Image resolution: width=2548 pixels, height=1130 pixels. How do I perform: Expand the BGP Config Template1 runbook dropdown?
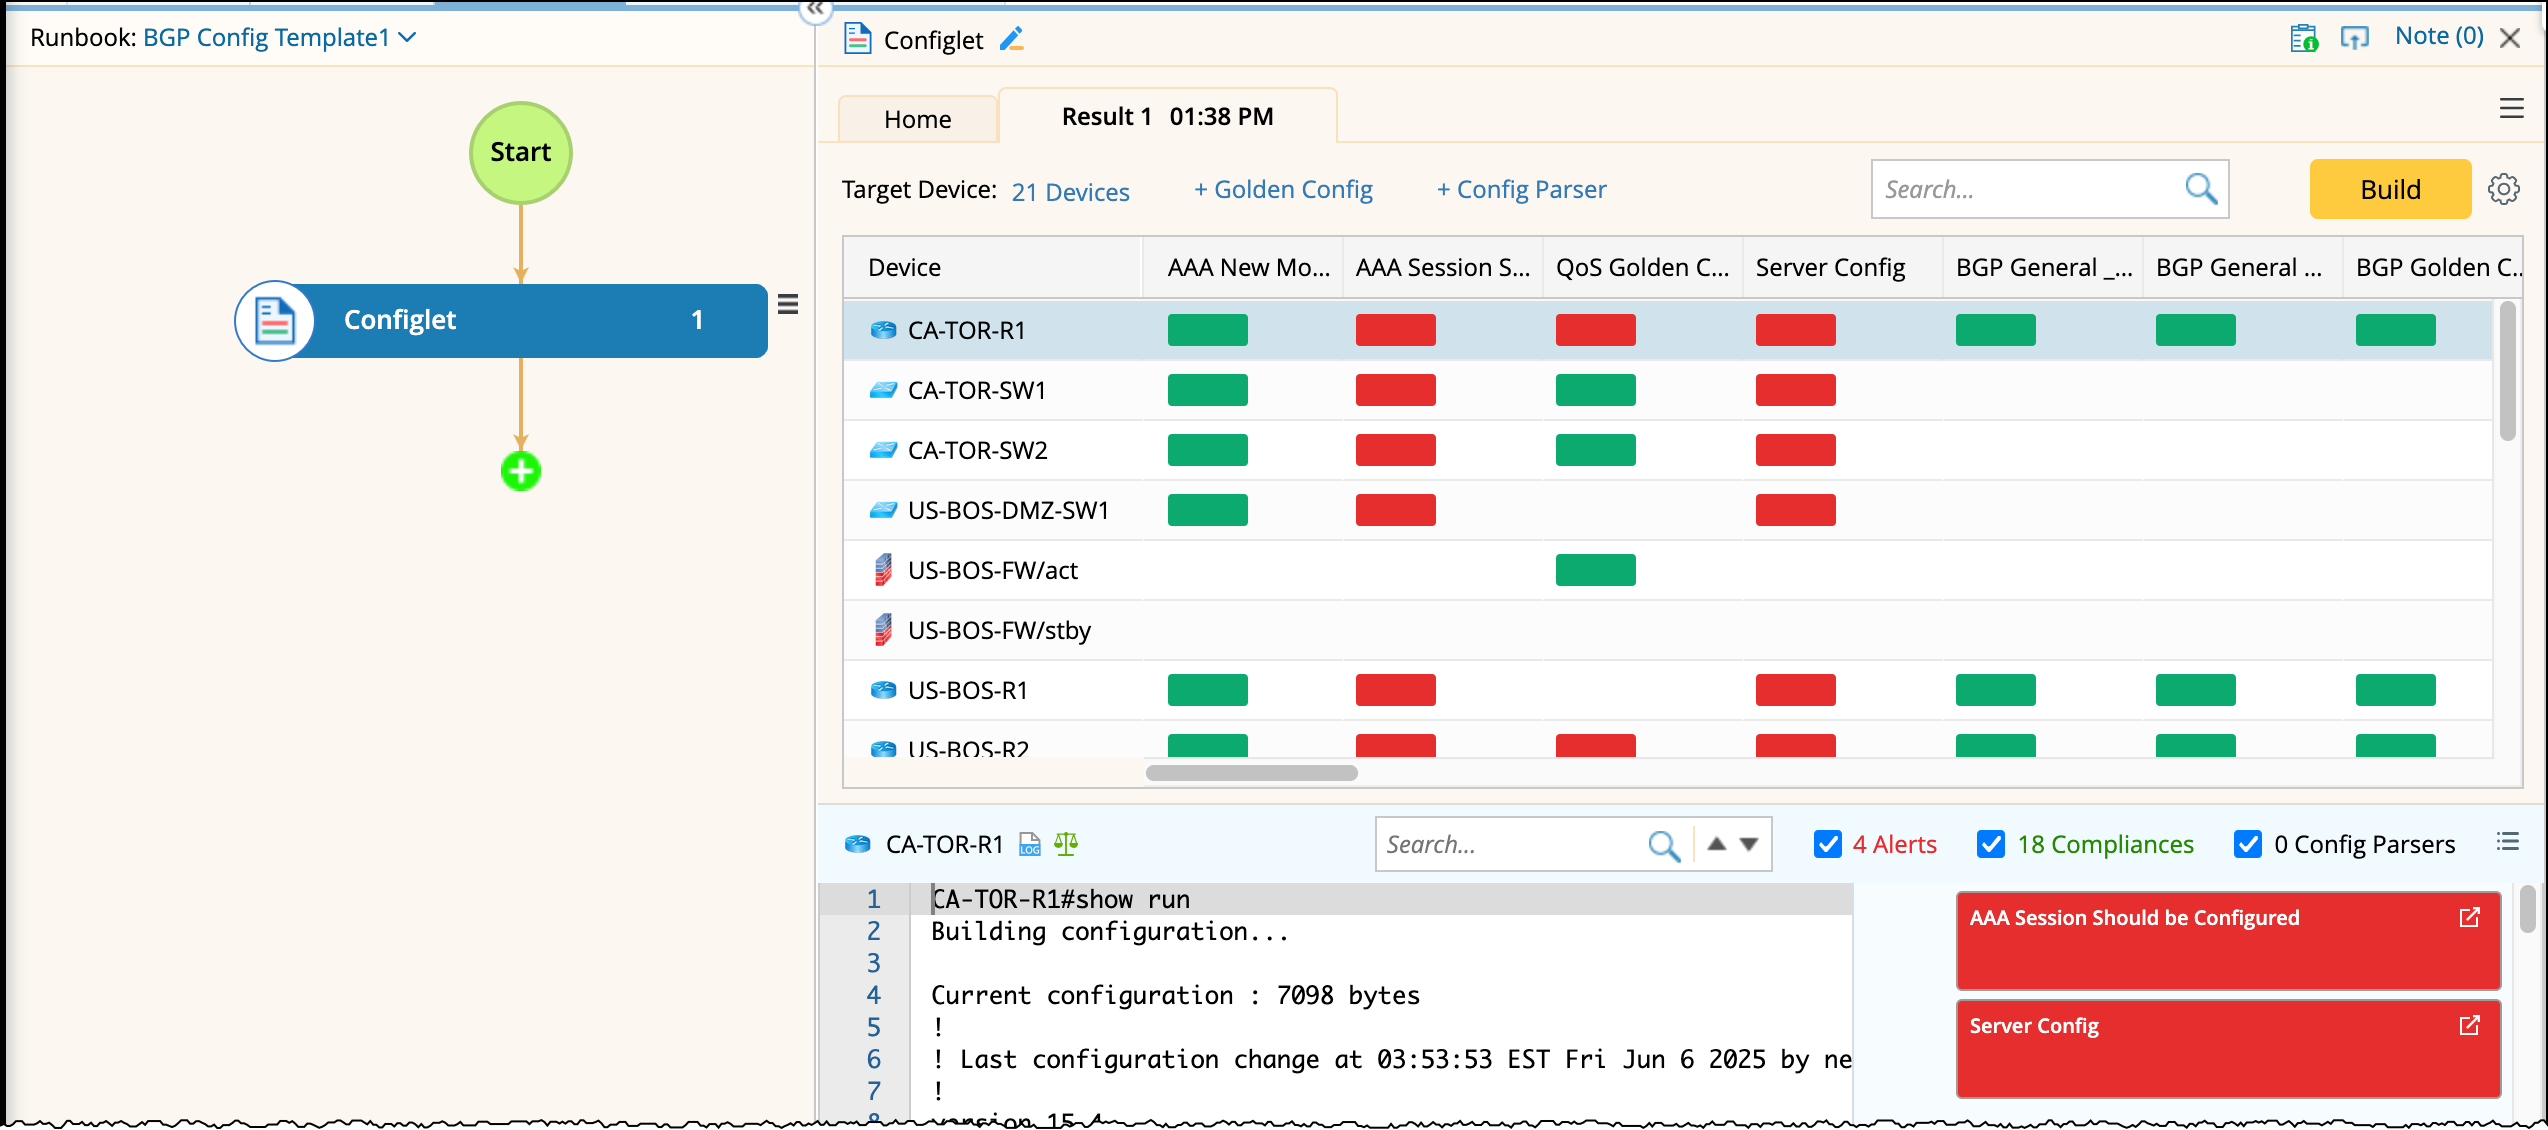407,38
